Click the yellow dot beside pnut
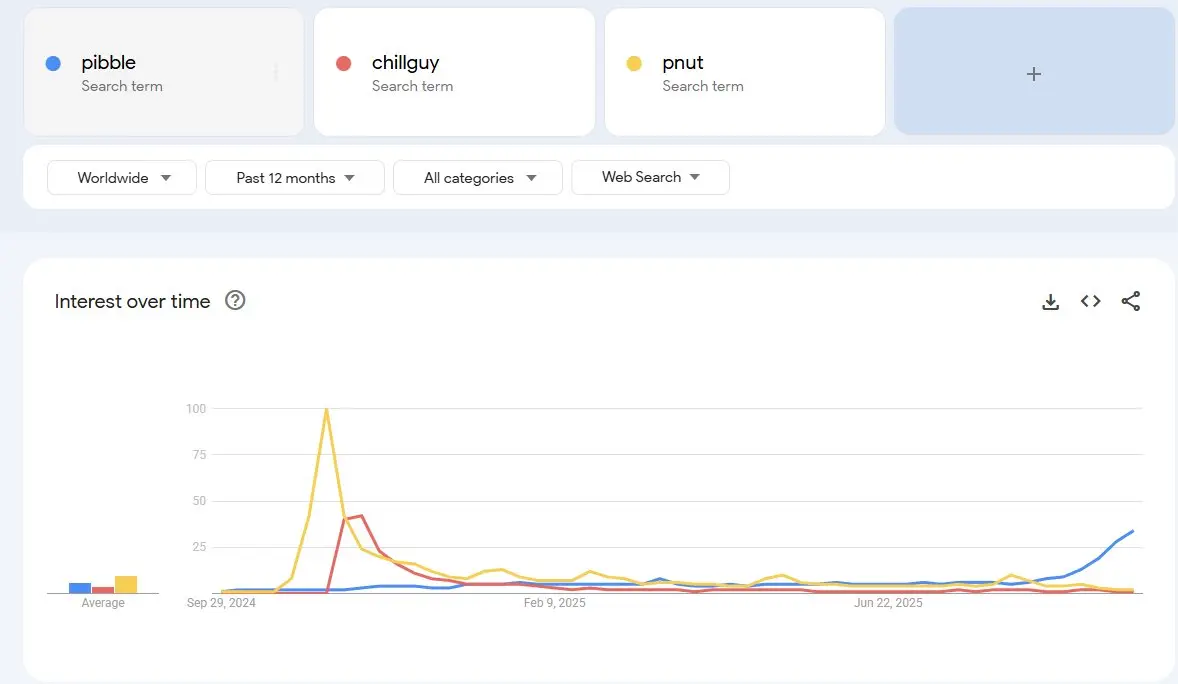This screenshot has height=684, width=1178. point(634,63)
